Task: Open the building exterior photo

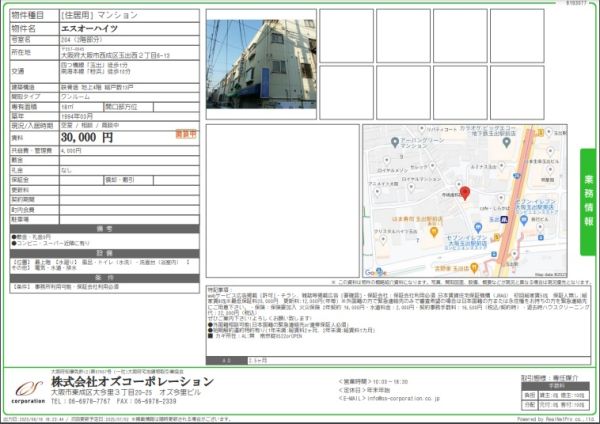Action: click(261, 64)
